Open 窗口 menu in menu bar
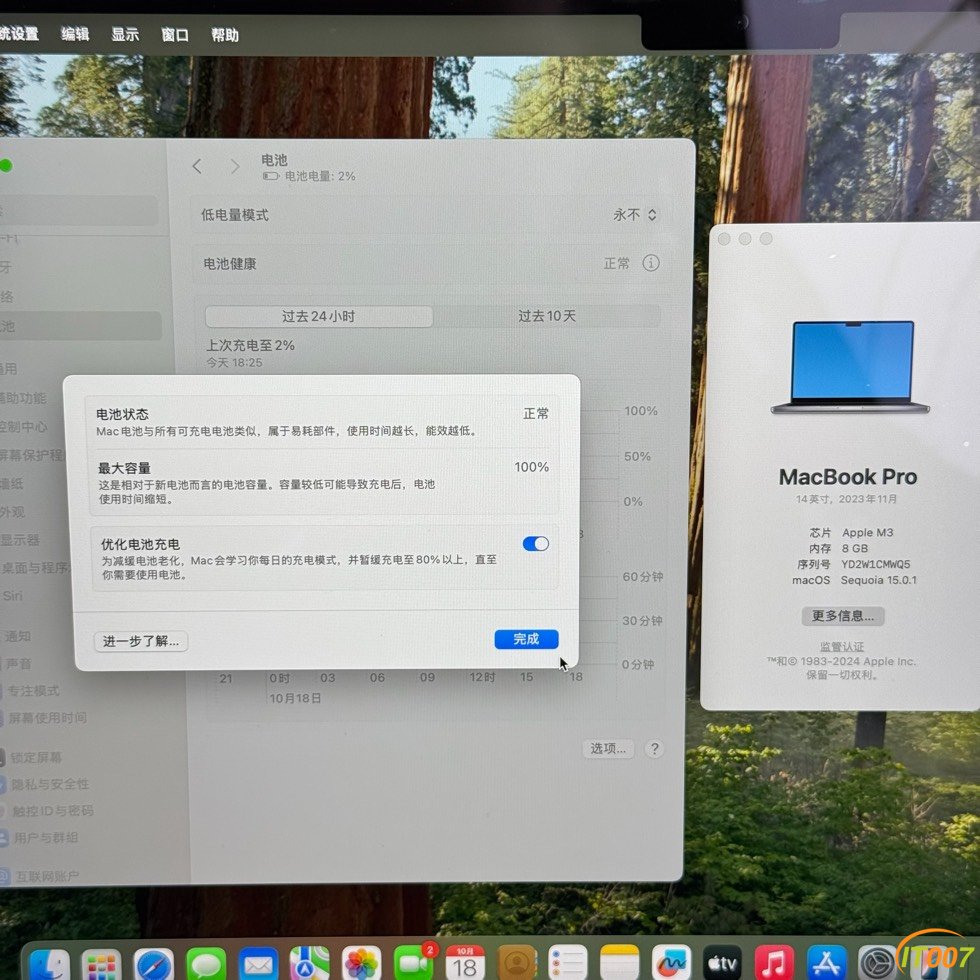 click(175, 35)
